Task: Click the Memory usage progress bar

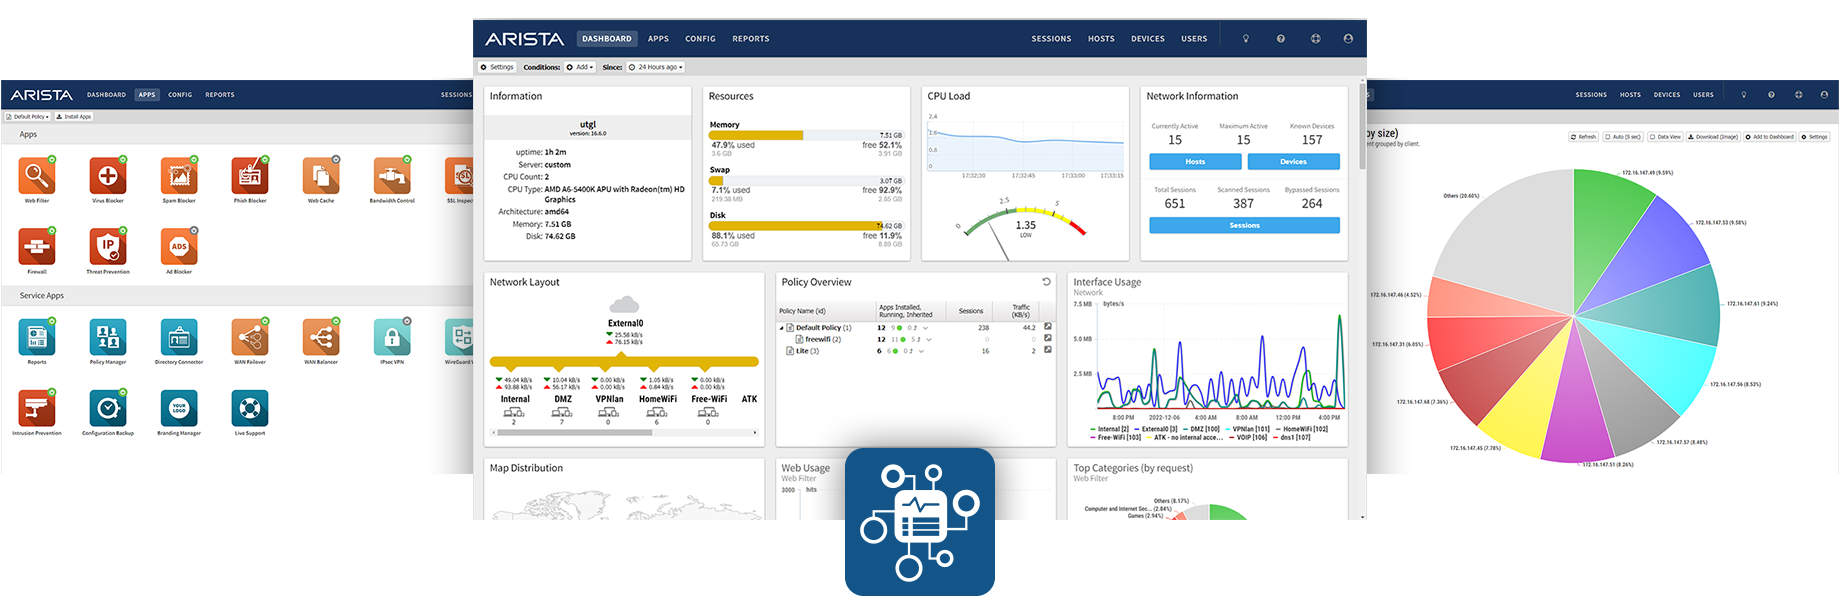Action: [x=805, y=135]
